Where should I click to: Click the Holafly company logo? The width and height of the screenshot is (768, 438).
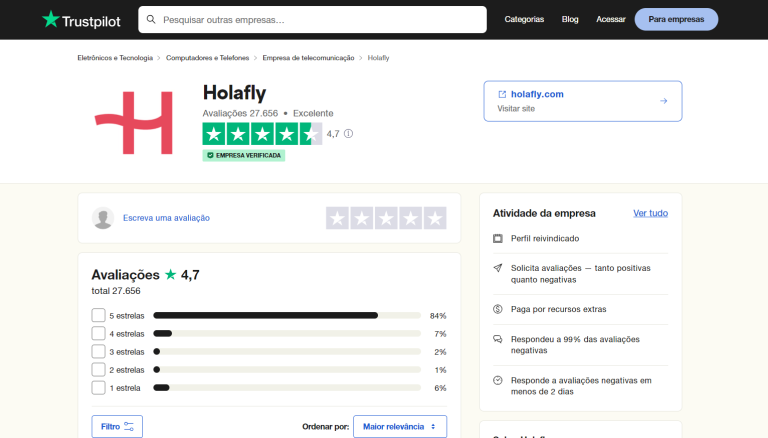(133, 122)
